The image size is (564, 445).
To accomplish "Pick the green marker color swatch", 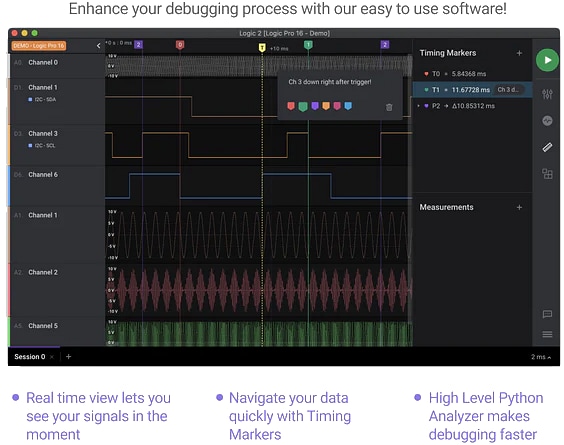I will [303, 106].
